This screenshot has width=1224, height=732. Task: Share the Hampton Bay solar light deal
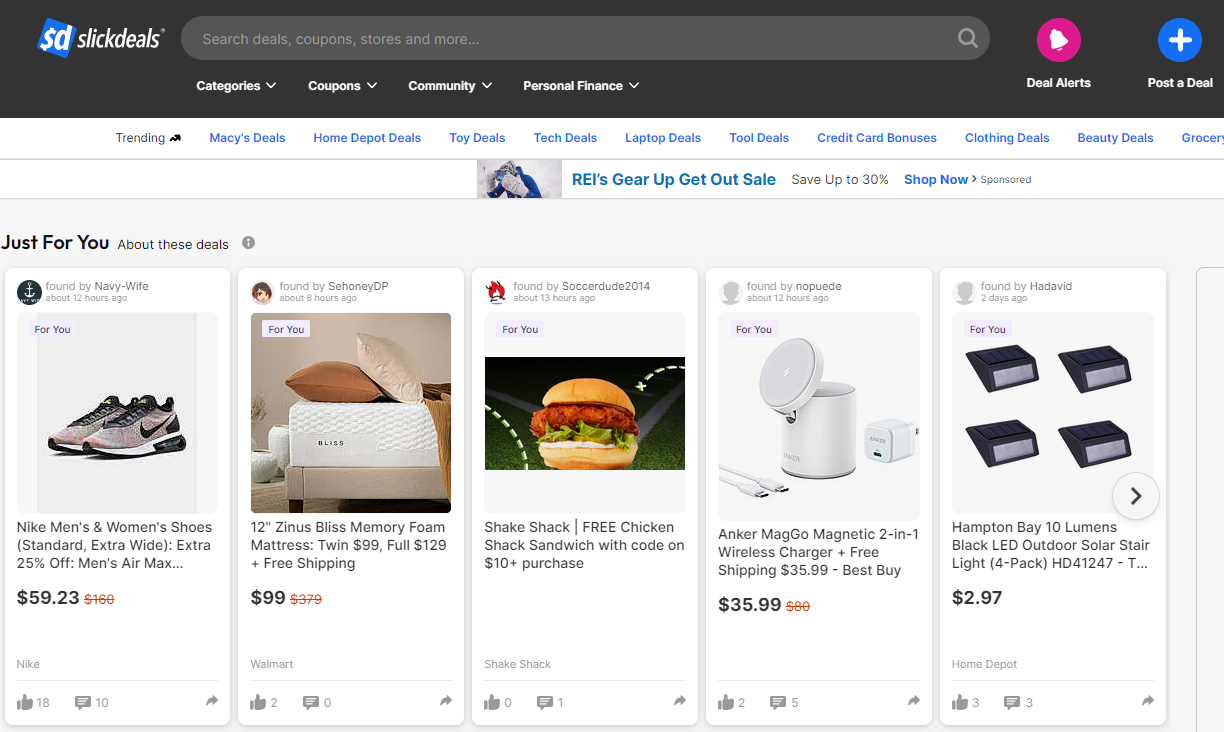1148,701
